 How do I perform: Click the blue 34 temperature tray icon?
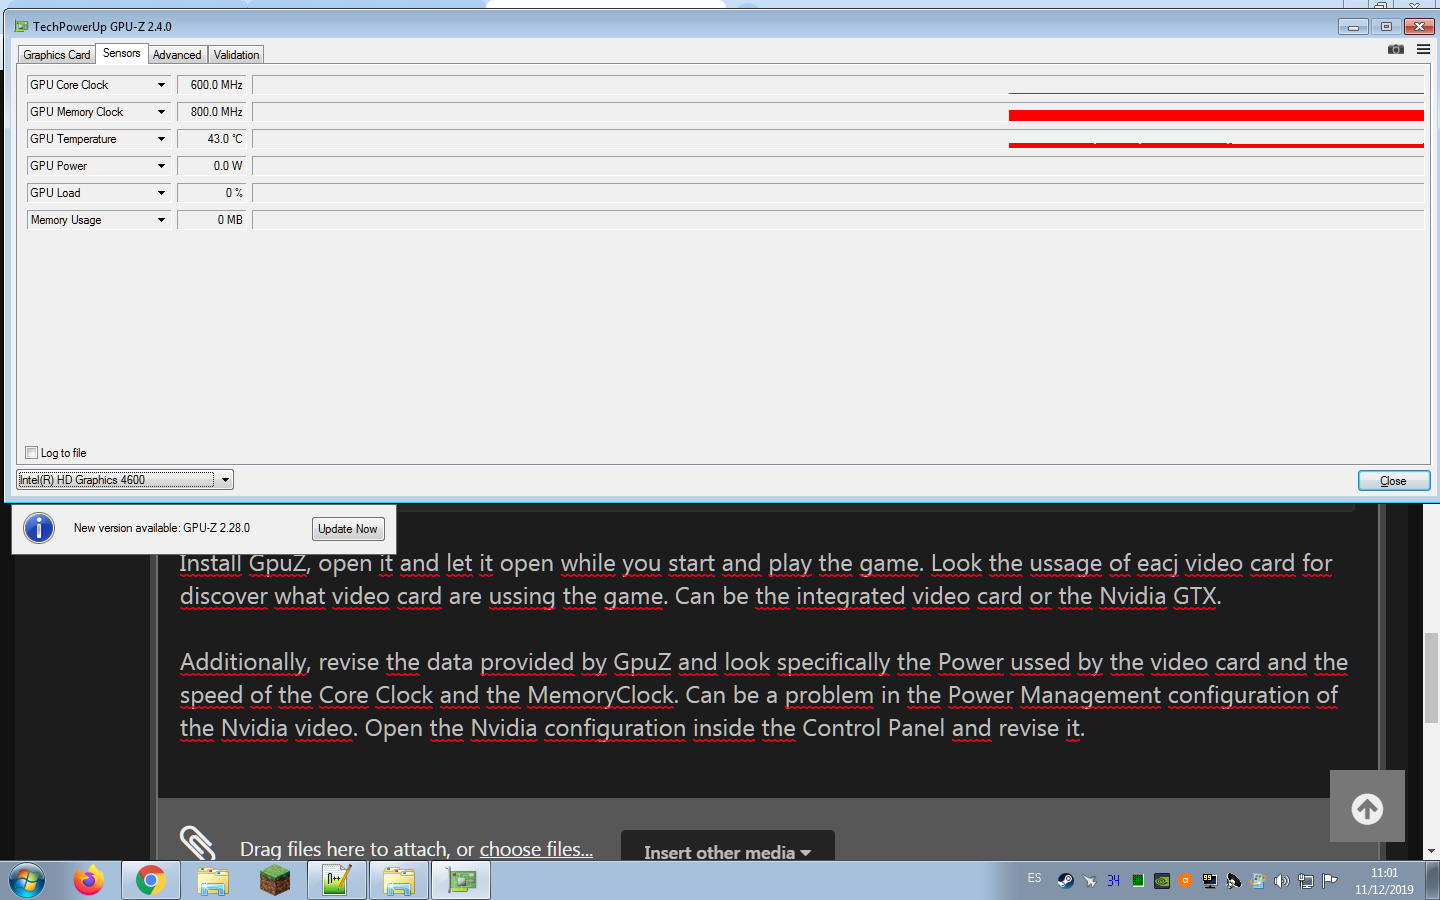pyautogui.click(x=1113, y=881)
